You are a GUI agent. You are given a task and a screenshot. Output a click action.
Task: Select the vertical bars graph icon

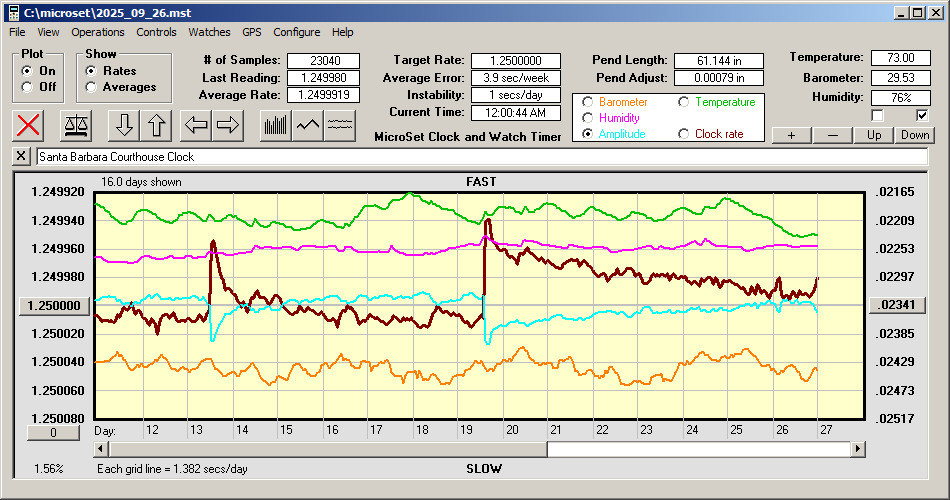(275, 125)
